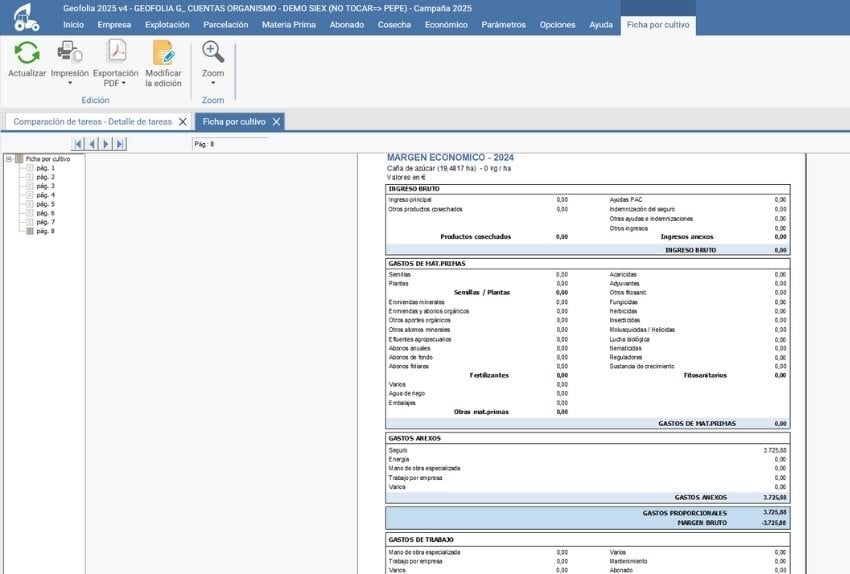Open the Zoom dropdown arrow
Viewport: 850px width, 574px height.
pyautogui.click(x=213, y=83)
